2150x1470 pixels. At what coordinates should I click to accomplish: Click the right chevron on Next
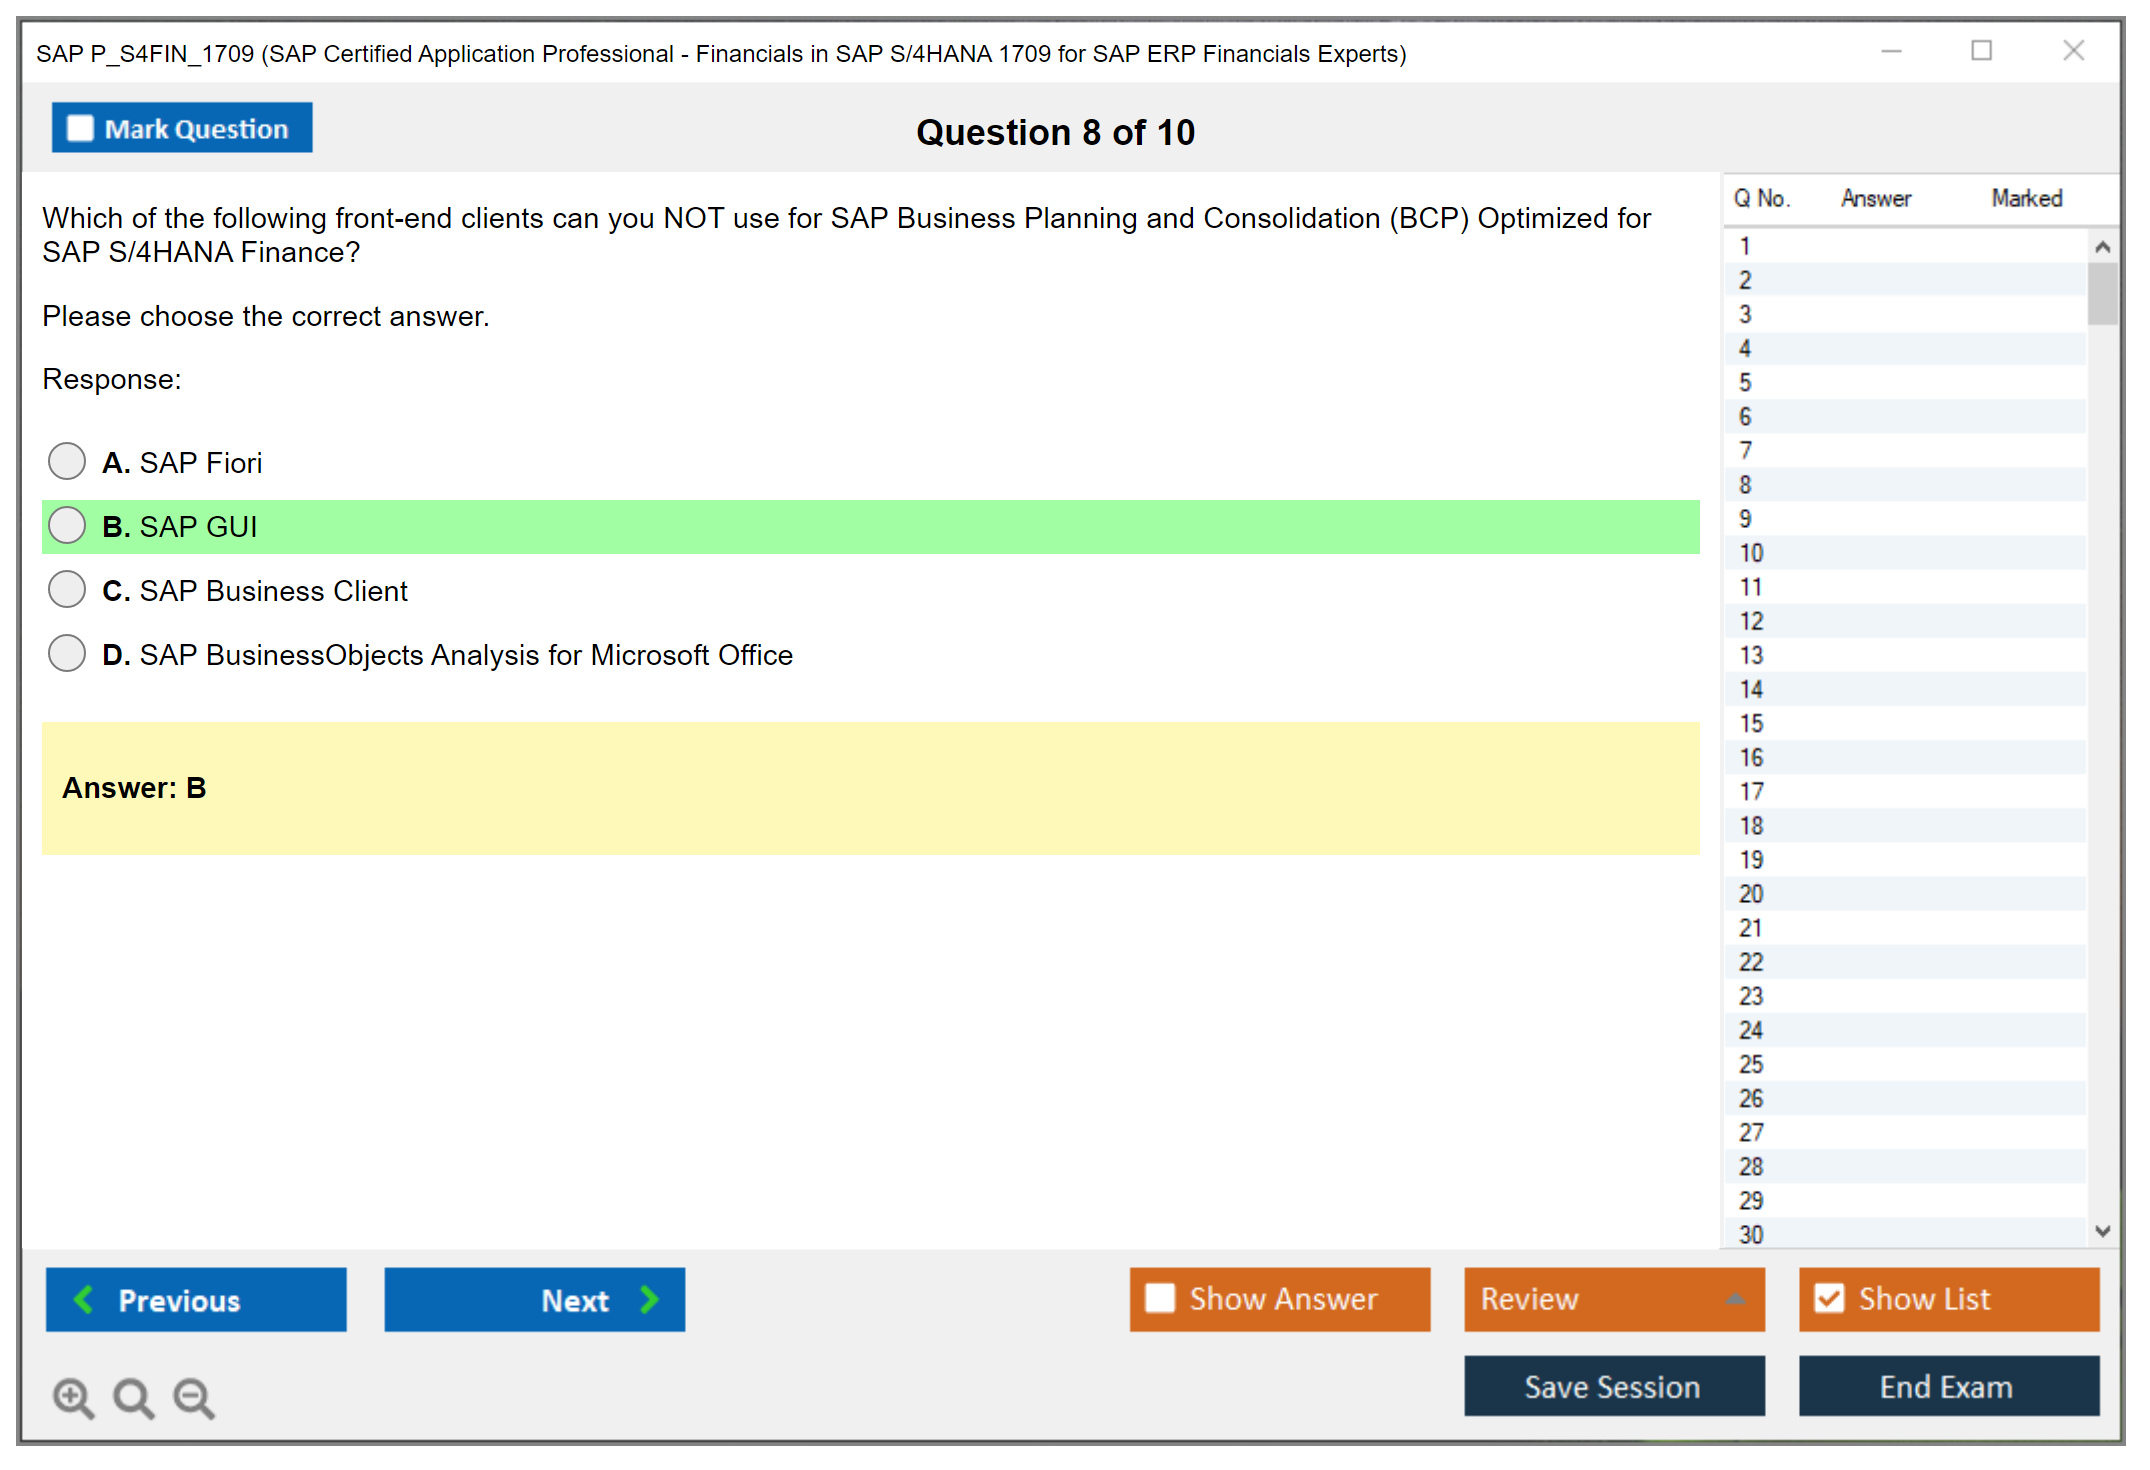[x=649, y=1300]
